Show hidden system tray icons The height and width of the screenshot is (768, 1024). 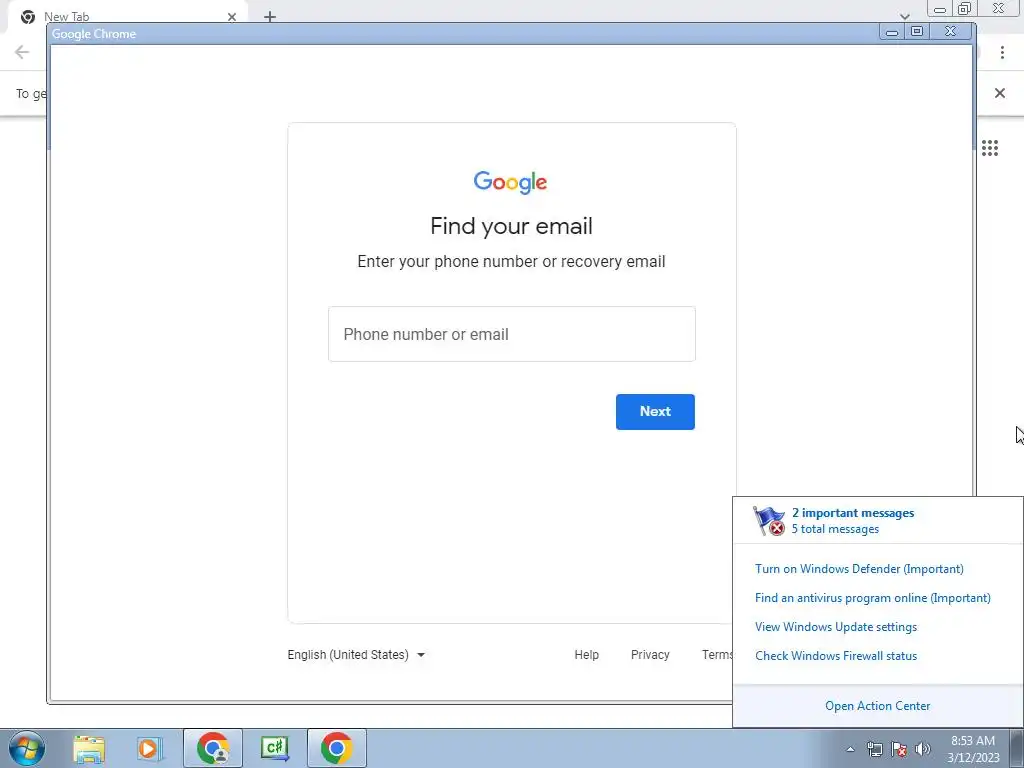click(850, 749)
